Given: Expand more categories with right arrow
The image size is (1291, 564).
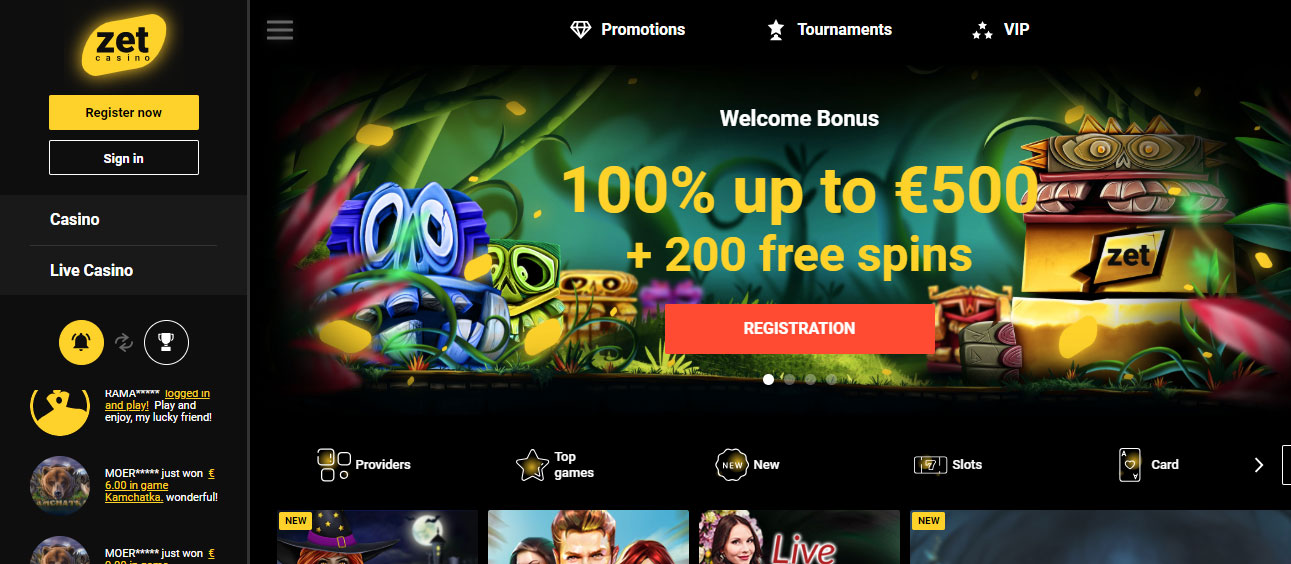Looking at the screenshot, I should (1259, 464).
